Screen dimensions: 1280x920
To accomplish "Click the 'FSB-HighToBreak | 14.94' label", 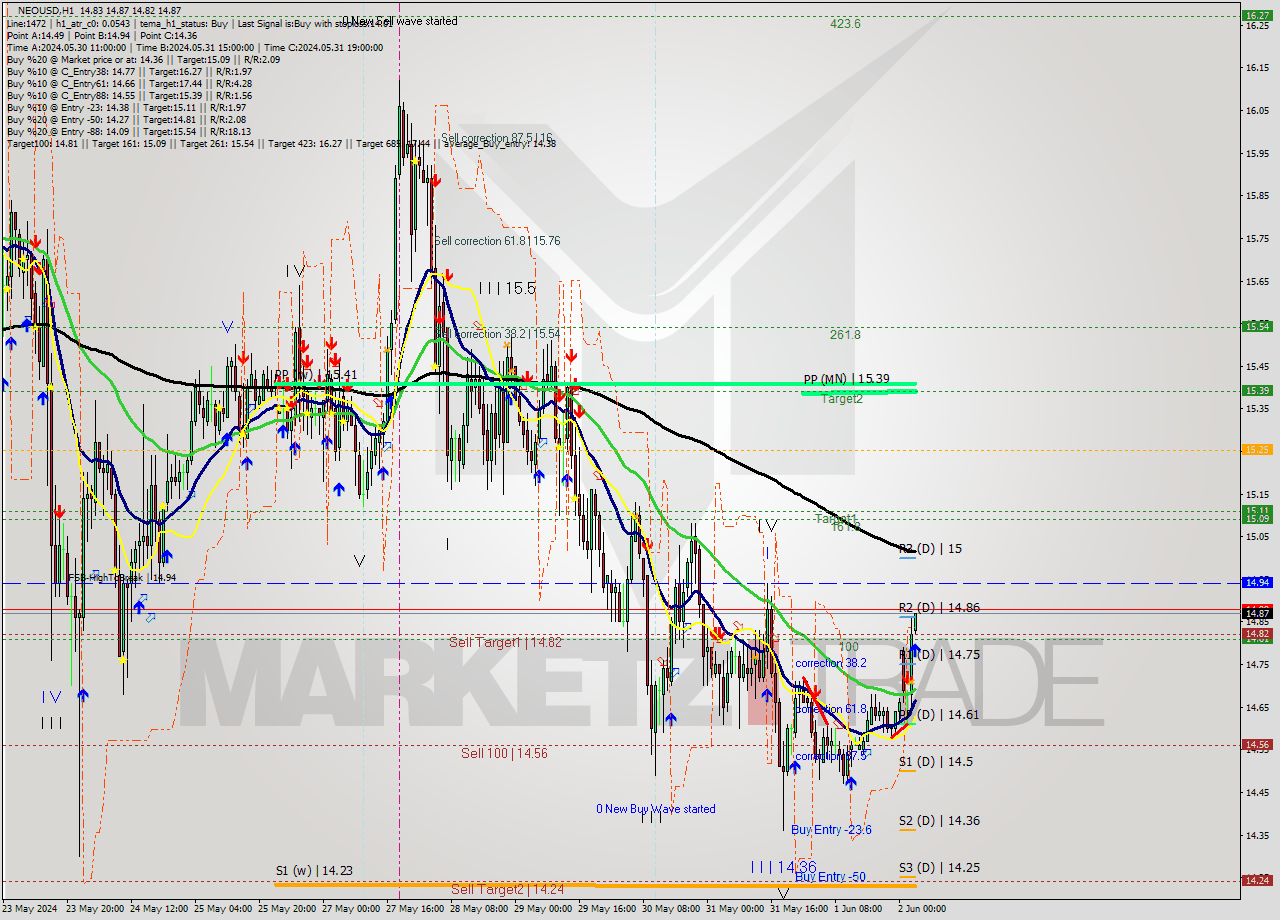I will [122, 578].
